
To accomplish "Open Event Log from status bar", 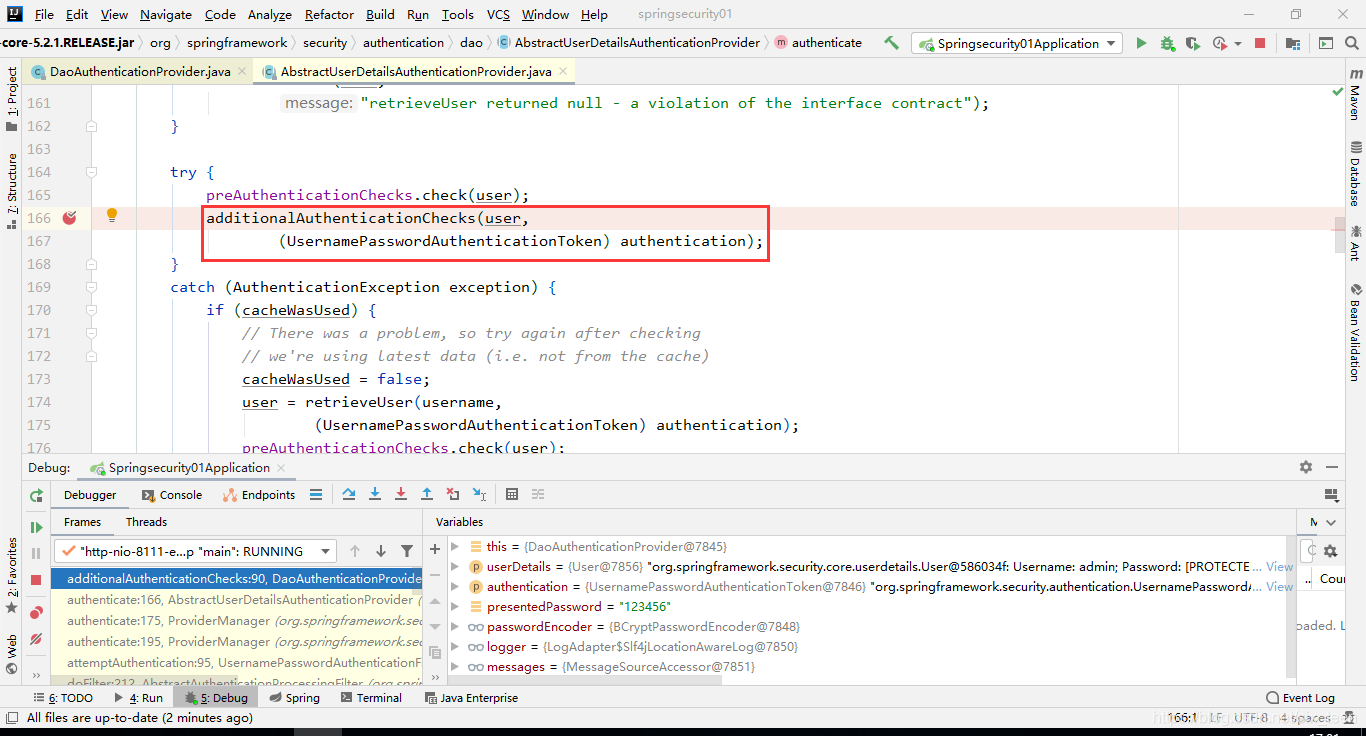I will coord(1300,698).
